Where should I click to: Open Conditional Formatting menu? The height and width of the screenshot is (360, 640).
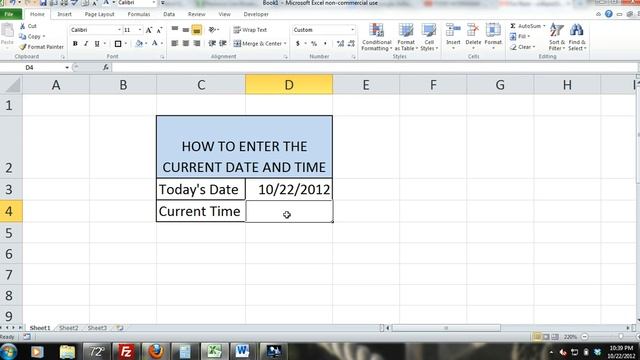[376, 37]
